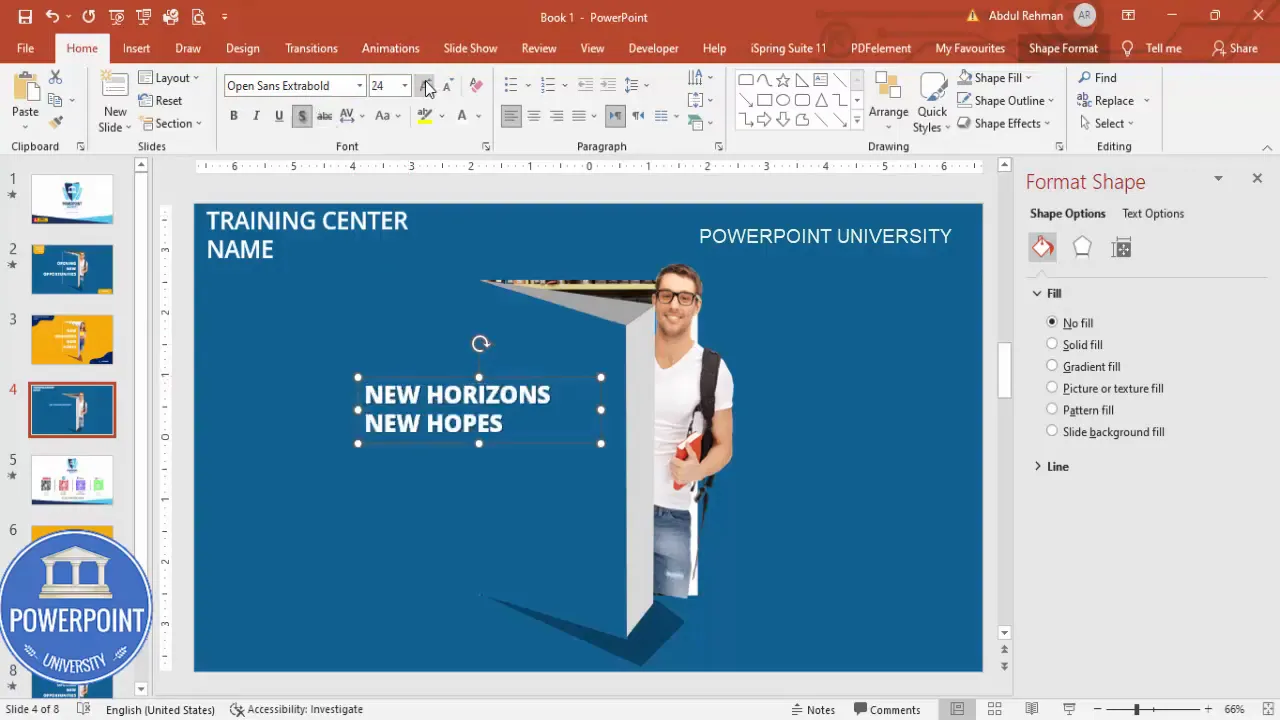Open the Effects pentagon icon
The width and height of the screenshot is (1280, 720).
pyautogui.click(x=1082, y=248)
